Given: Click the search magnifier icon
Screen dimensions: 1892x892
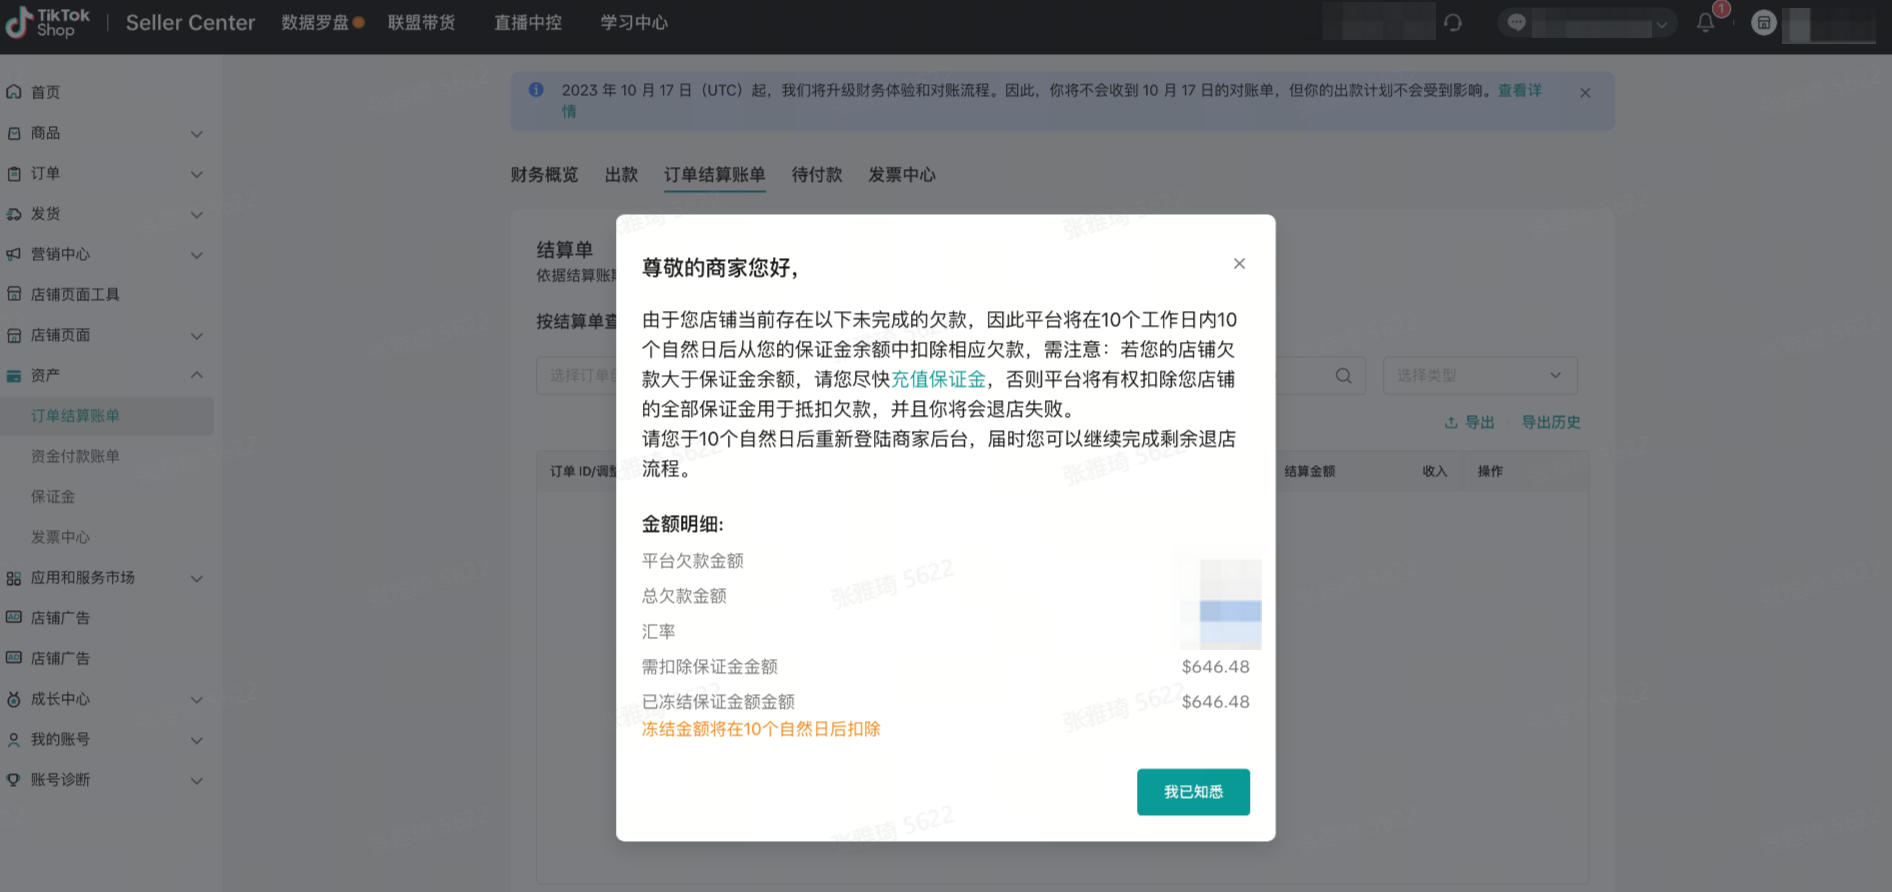Looking at the screenshot, I should pos(1343,376).
